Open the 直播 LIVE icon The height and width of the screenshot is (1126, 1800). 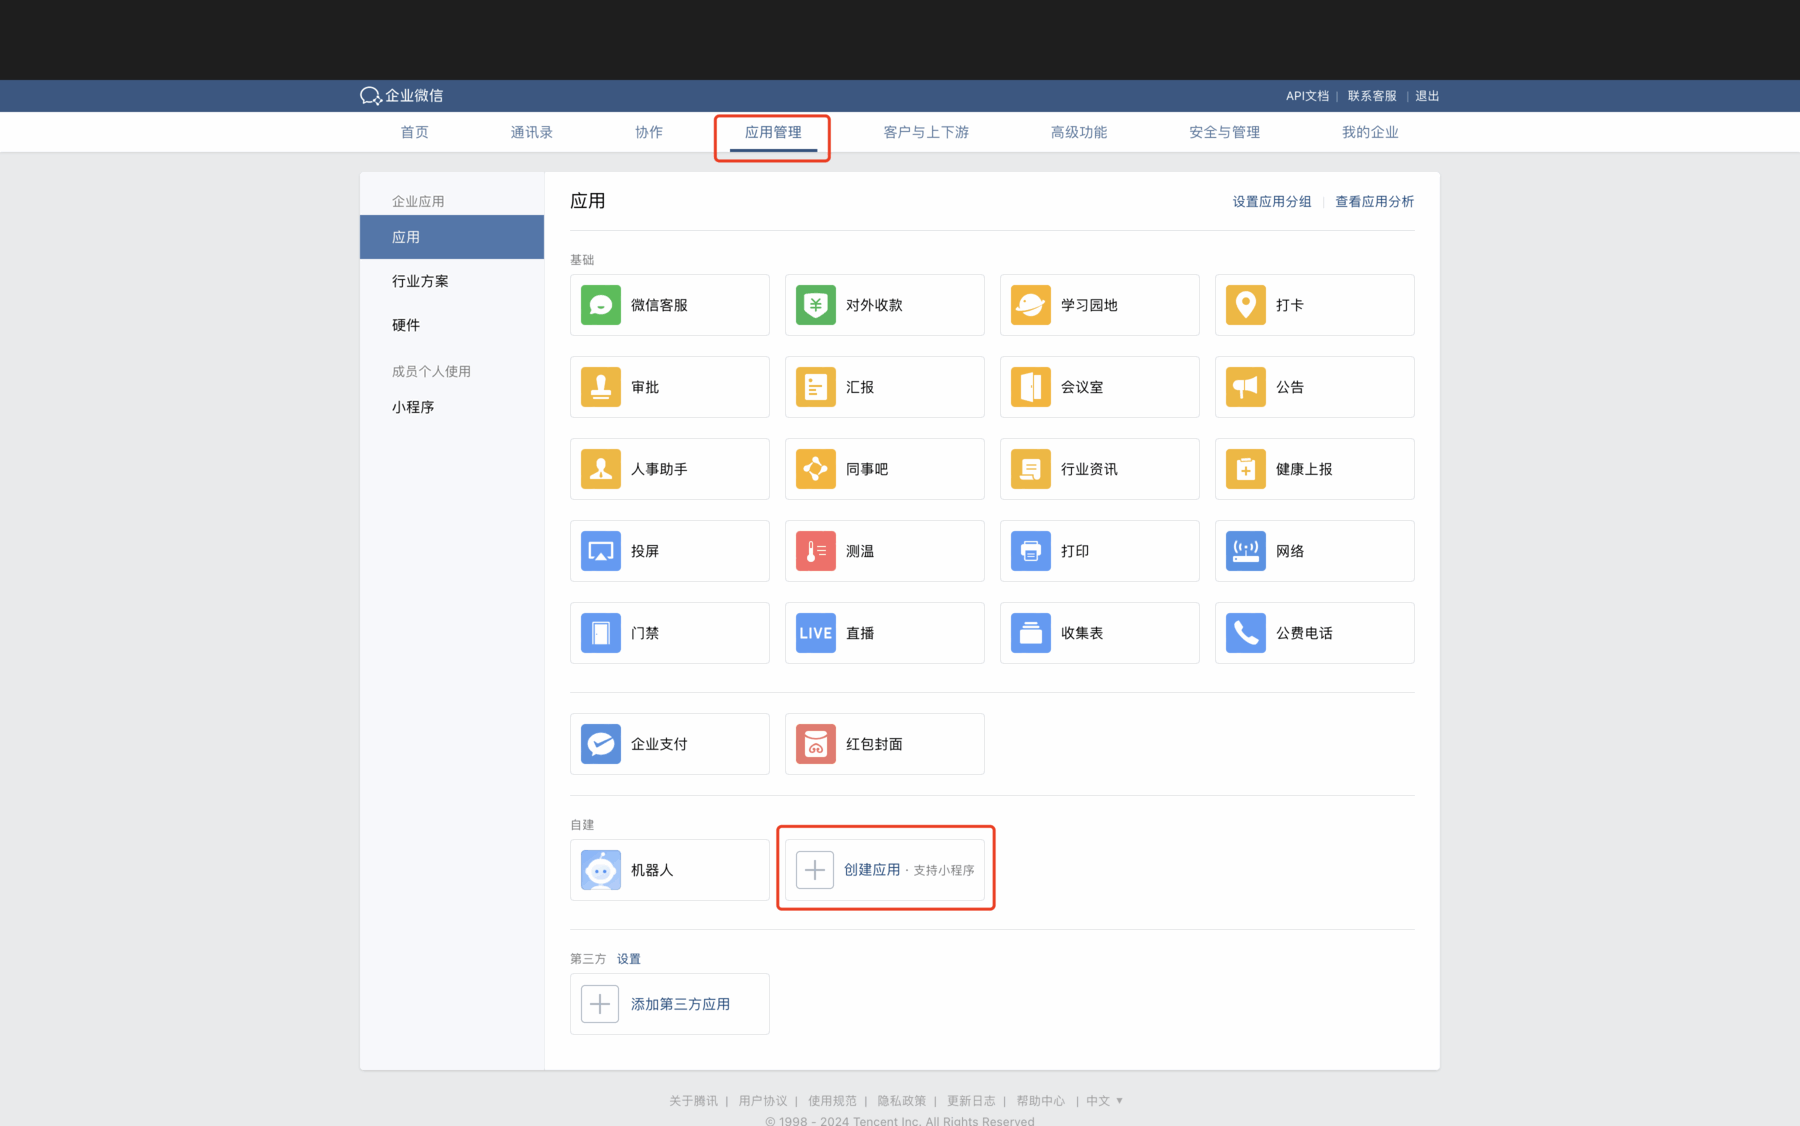[816, 633]
